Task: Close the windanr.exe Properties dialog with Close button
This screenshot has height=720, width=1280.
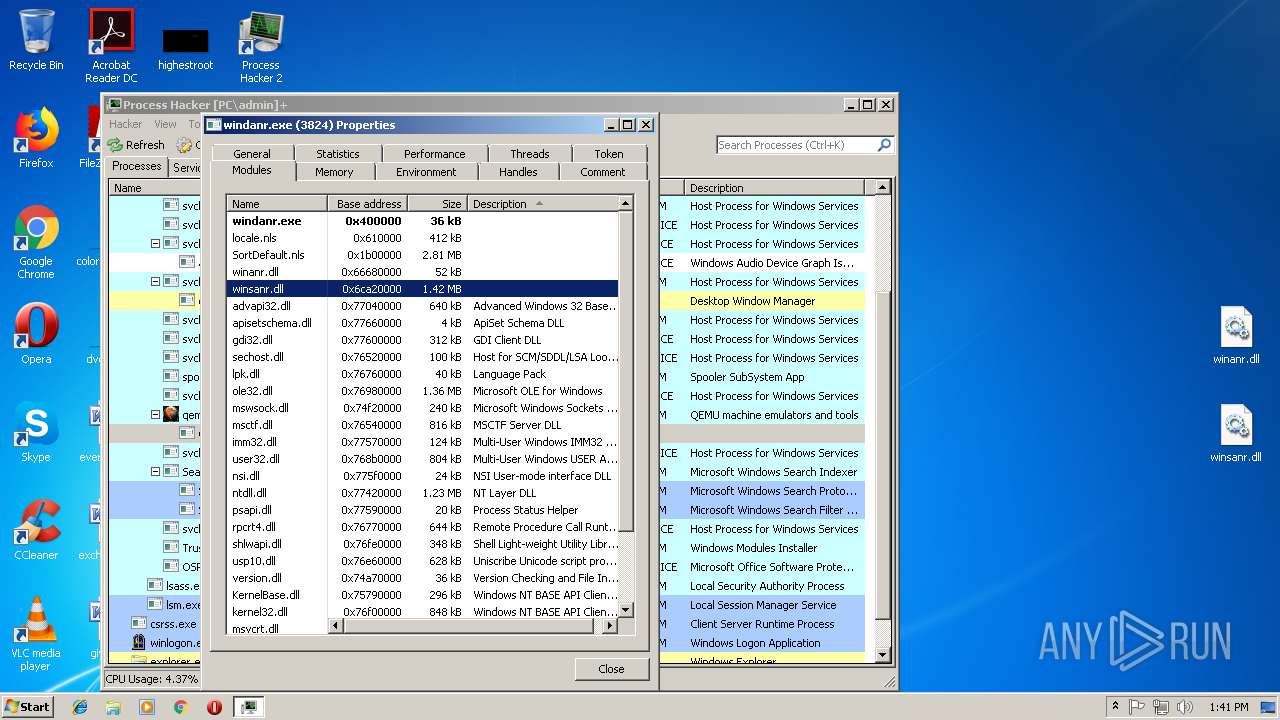Action: pyautogui.click(x=611, y=669)
